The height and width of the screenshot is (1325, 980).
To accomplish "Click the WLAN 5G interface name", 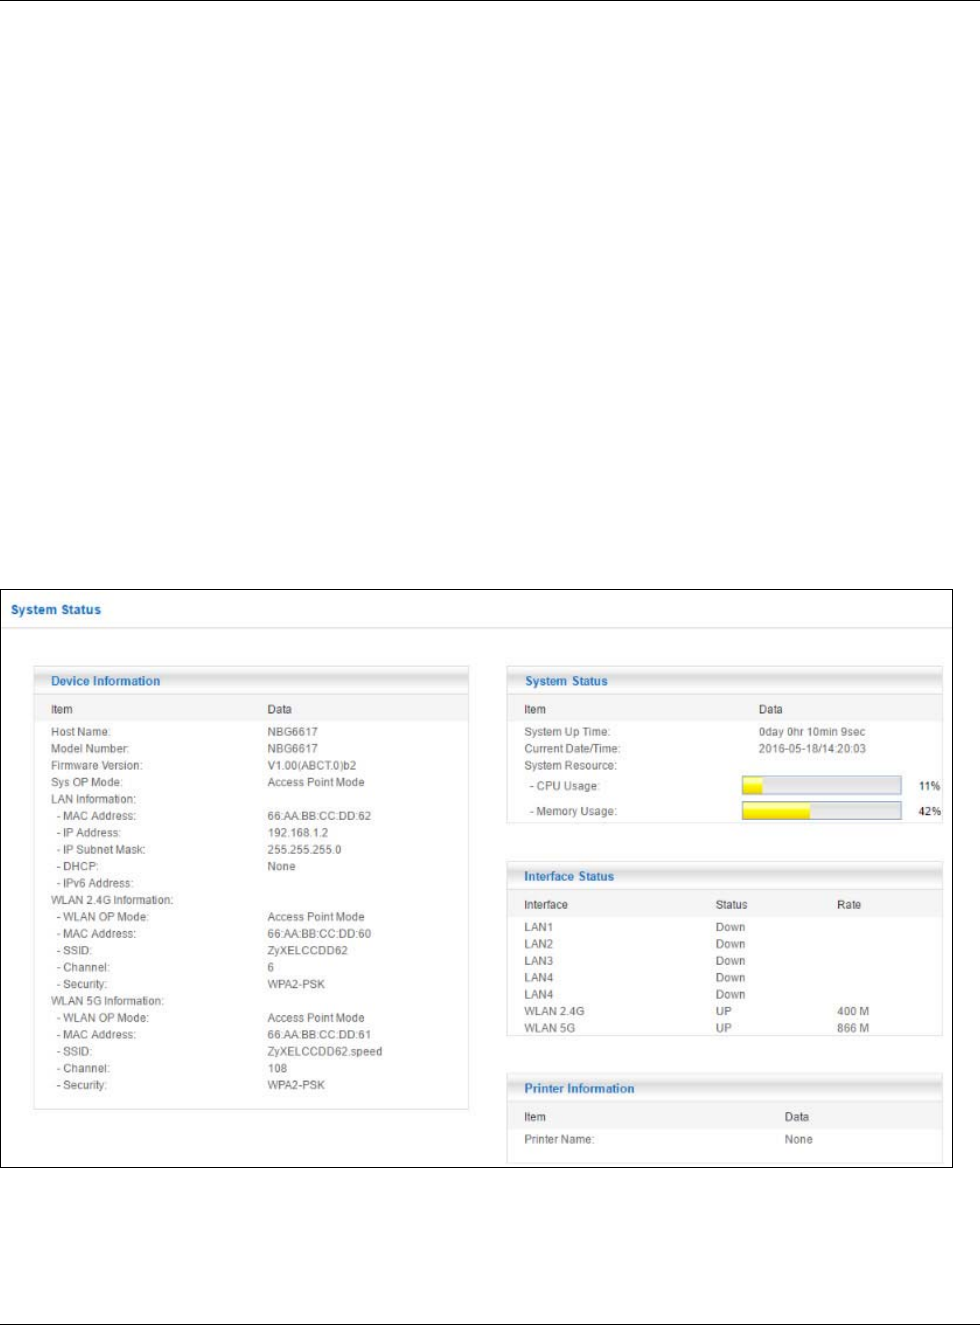I will point(549,1028).
